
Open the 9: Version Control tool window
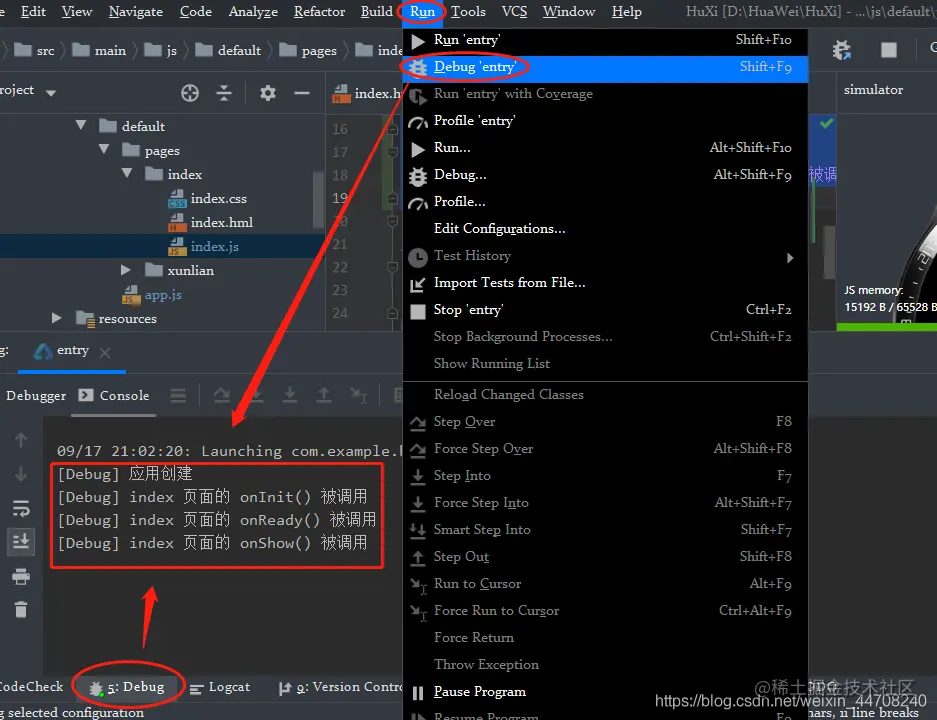click(x=340, y=687)
